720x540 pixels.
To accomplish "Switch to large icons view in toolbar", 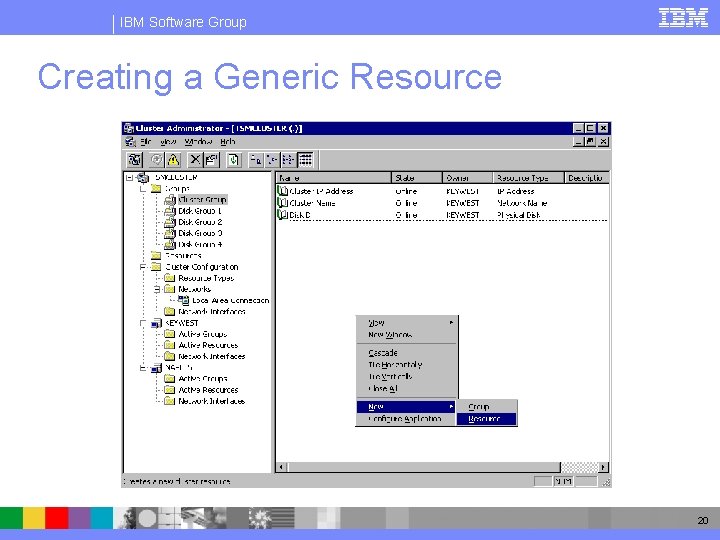I will 256,160.
